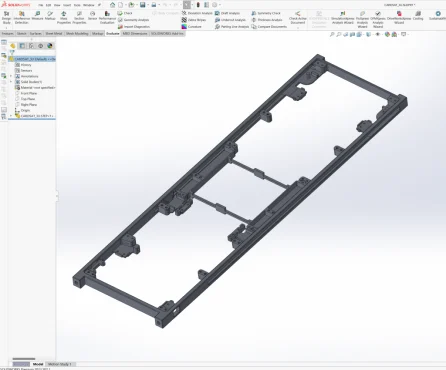
Task: Open Section Properties
Action: [x=79, y=18]
